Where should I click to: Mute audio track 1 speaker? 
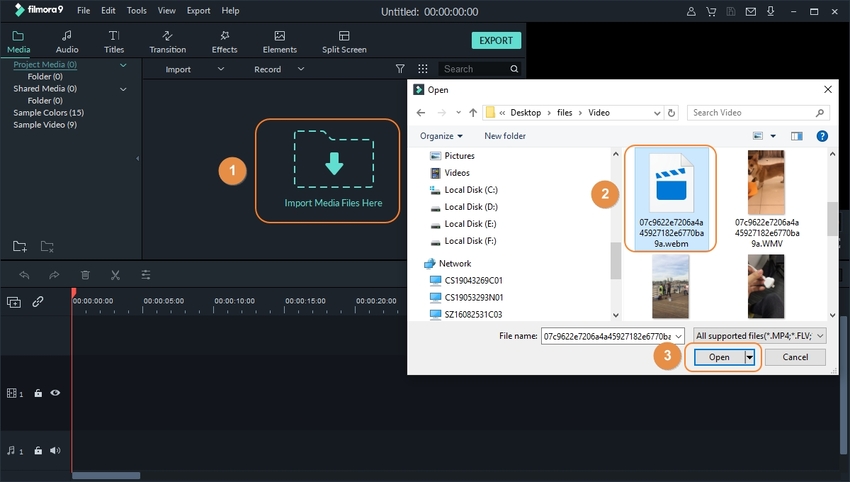[x=55, y=450]
